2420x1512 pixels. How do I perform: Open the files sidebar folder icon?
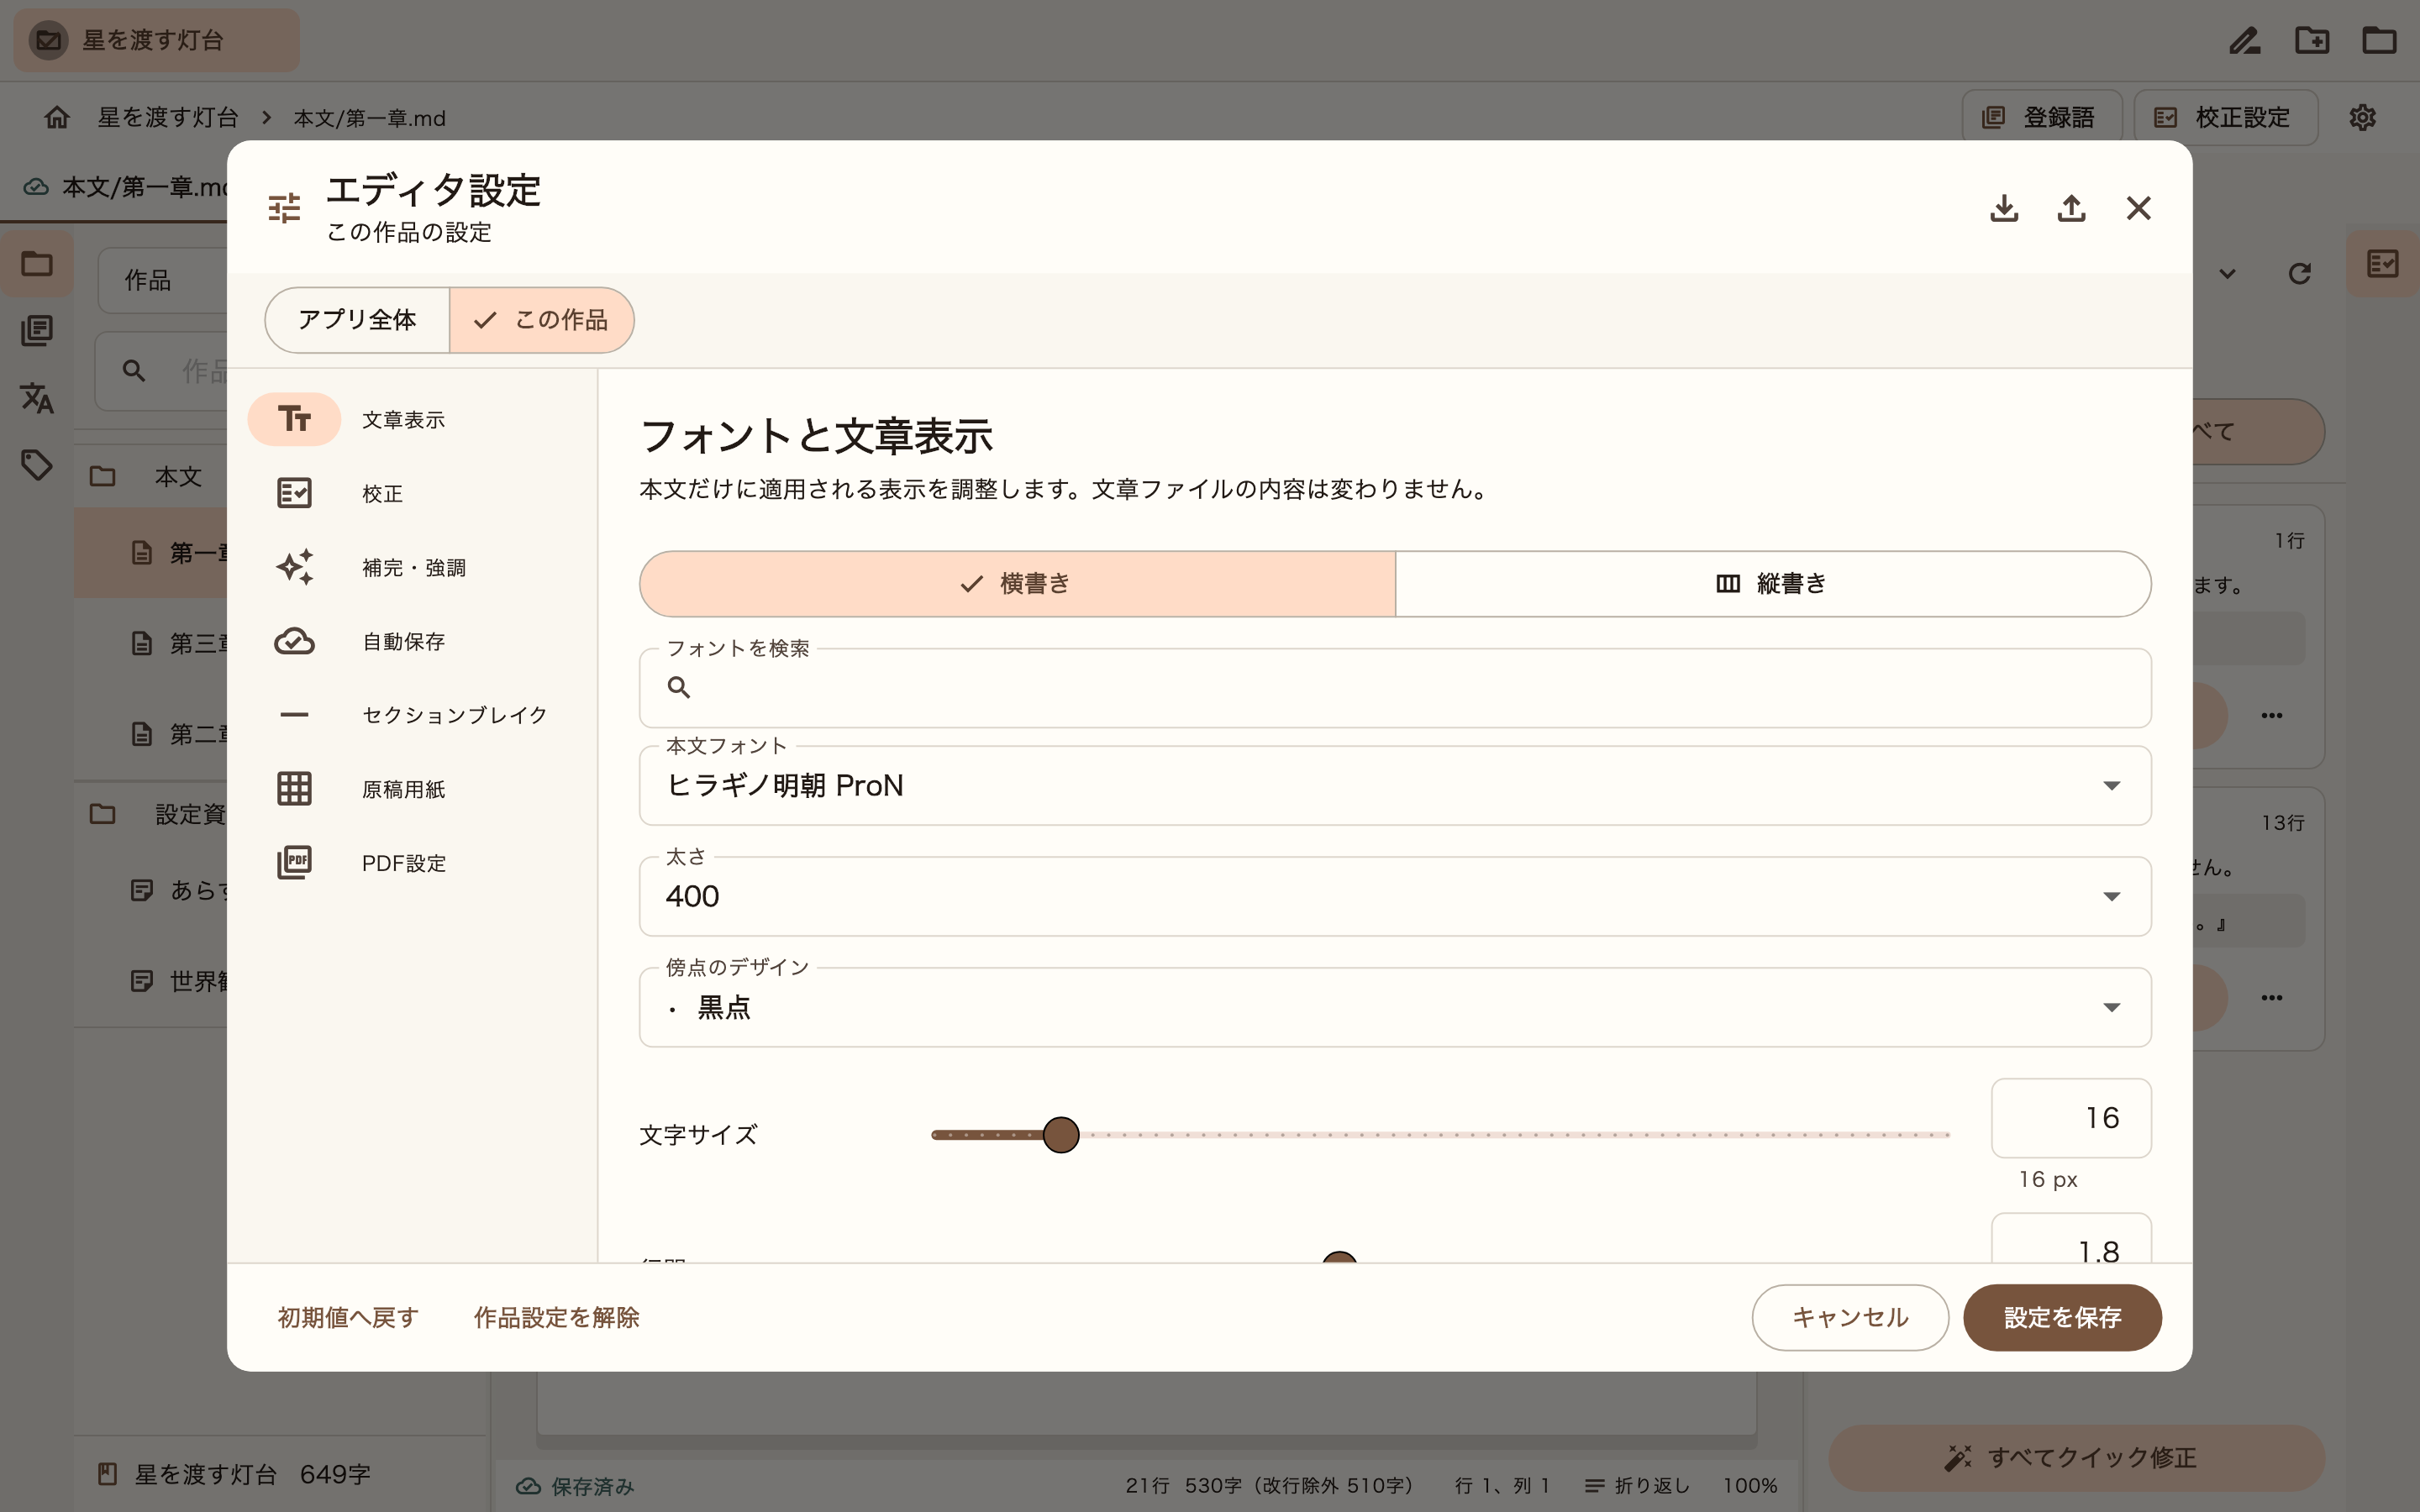[x=37, y=264]
